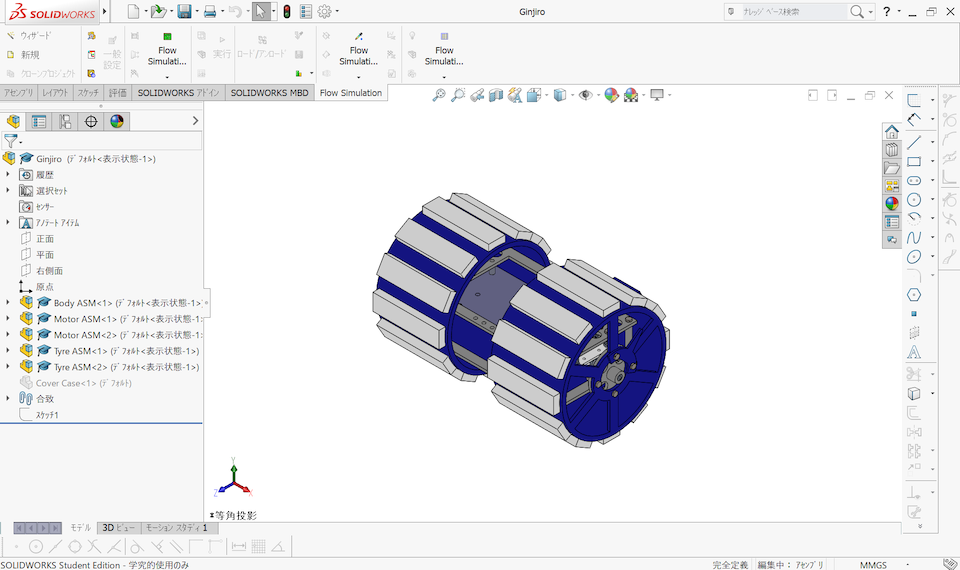Open the DimXpertManager crosshair tab
The height and width of the screenshot is (570, 960).
click(91, 121)
